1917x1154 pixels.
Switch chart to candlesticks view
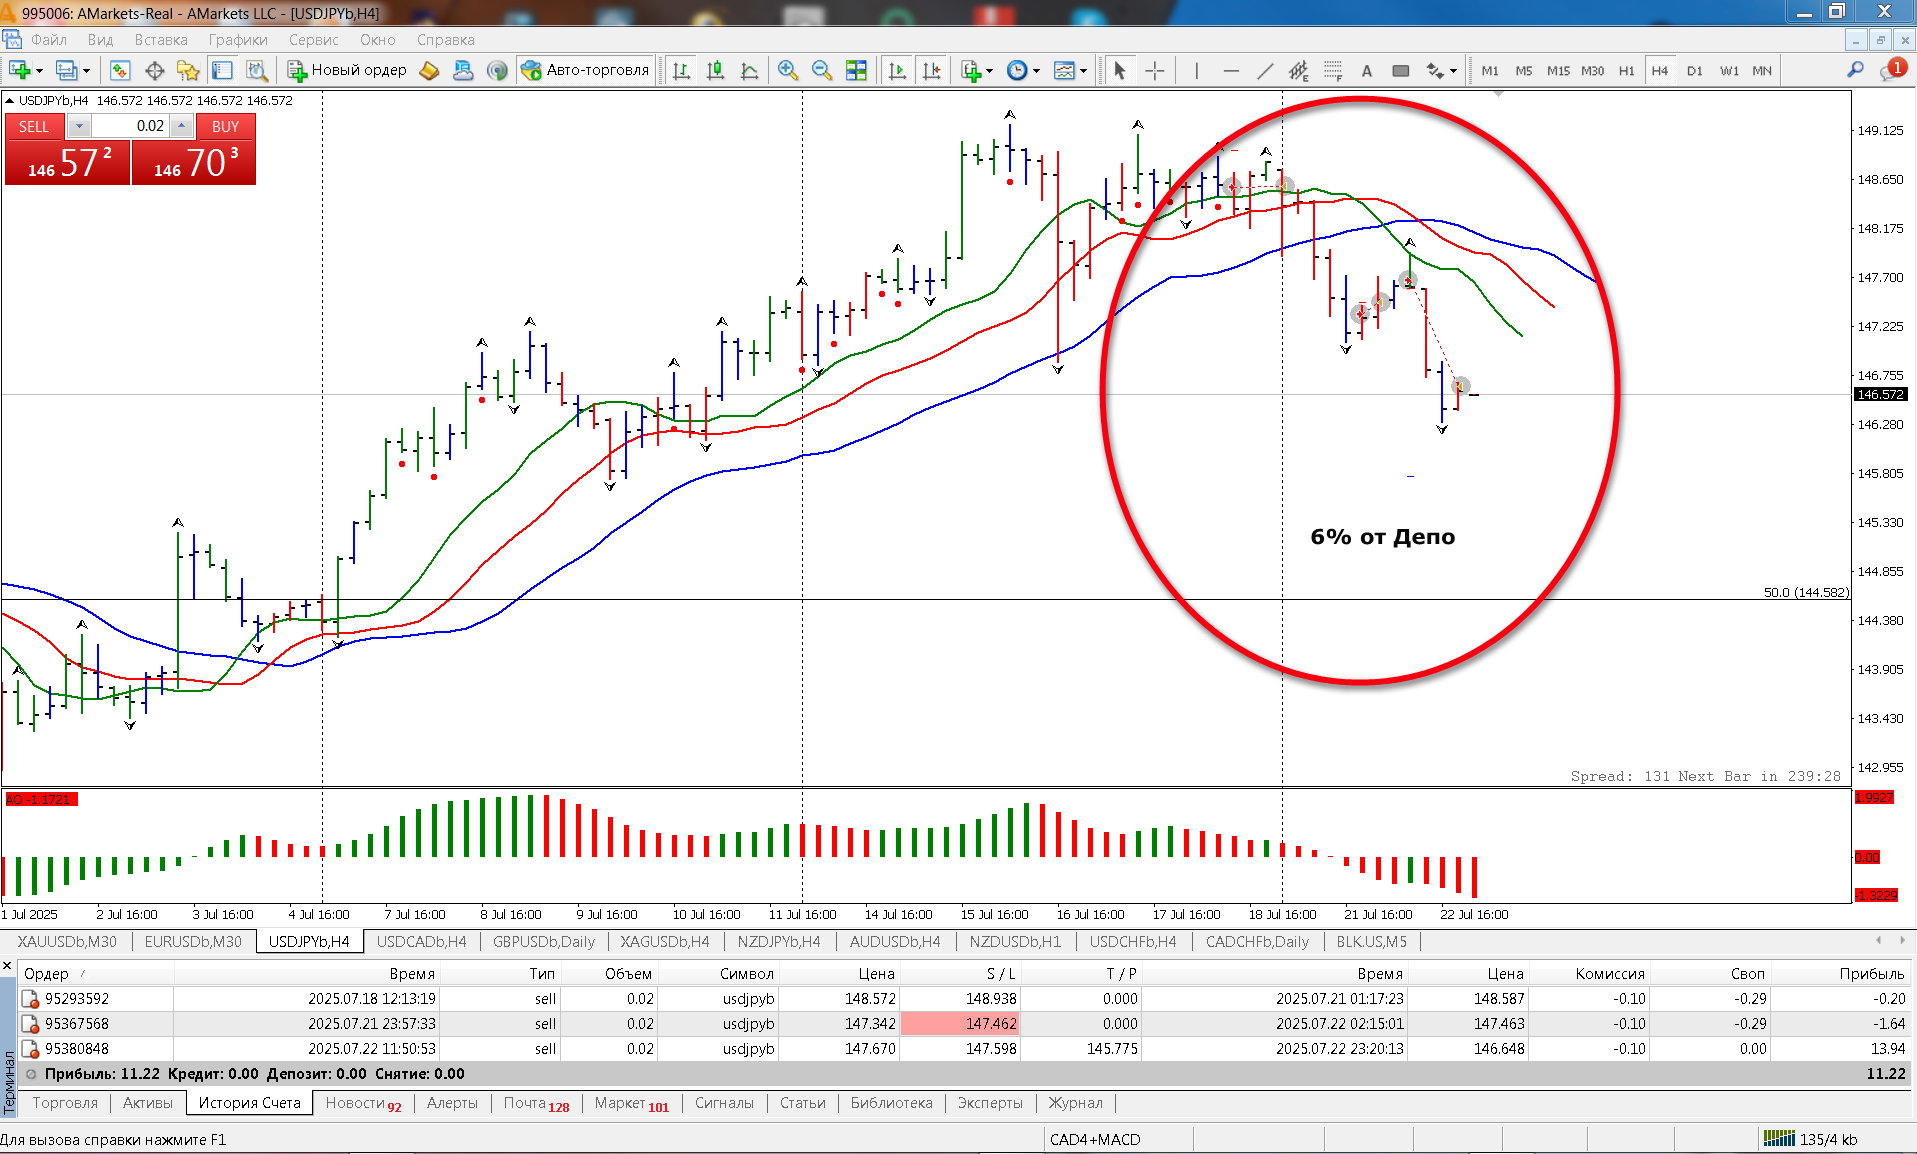coord(715,70)
